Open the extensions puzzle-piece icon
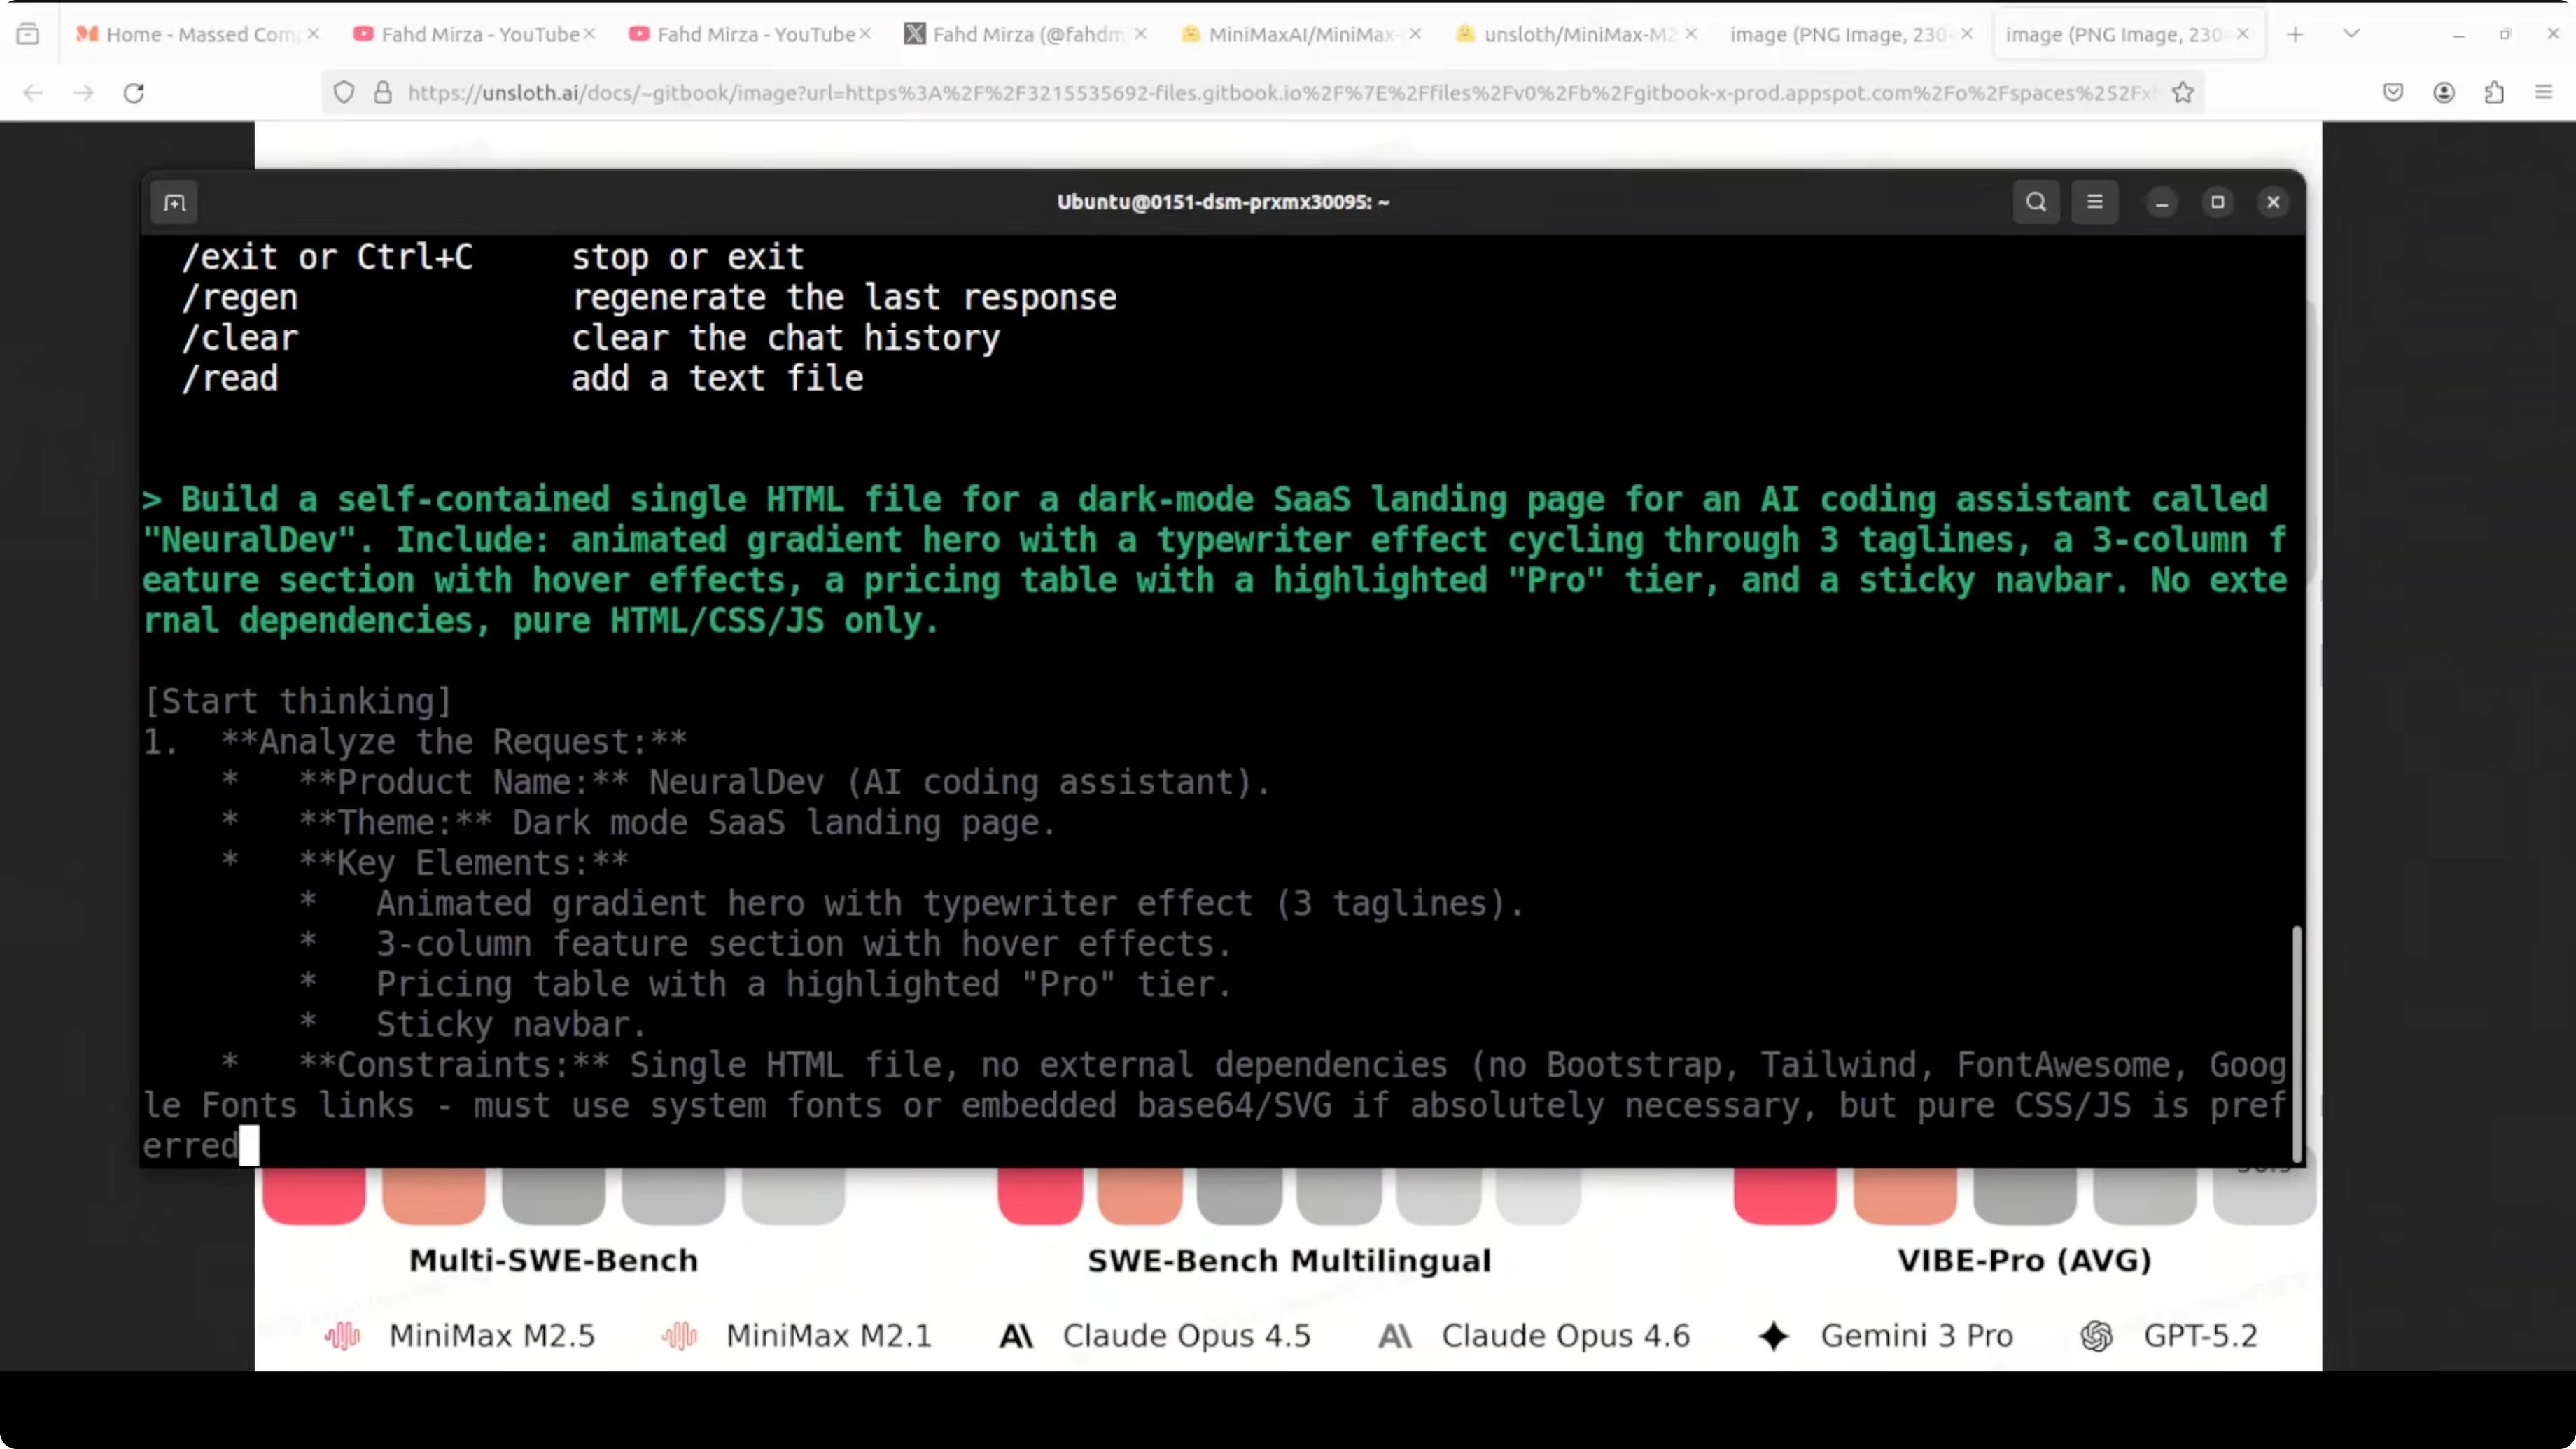The width and height of the screenshot is (2576, 1449). (2495, 92)
